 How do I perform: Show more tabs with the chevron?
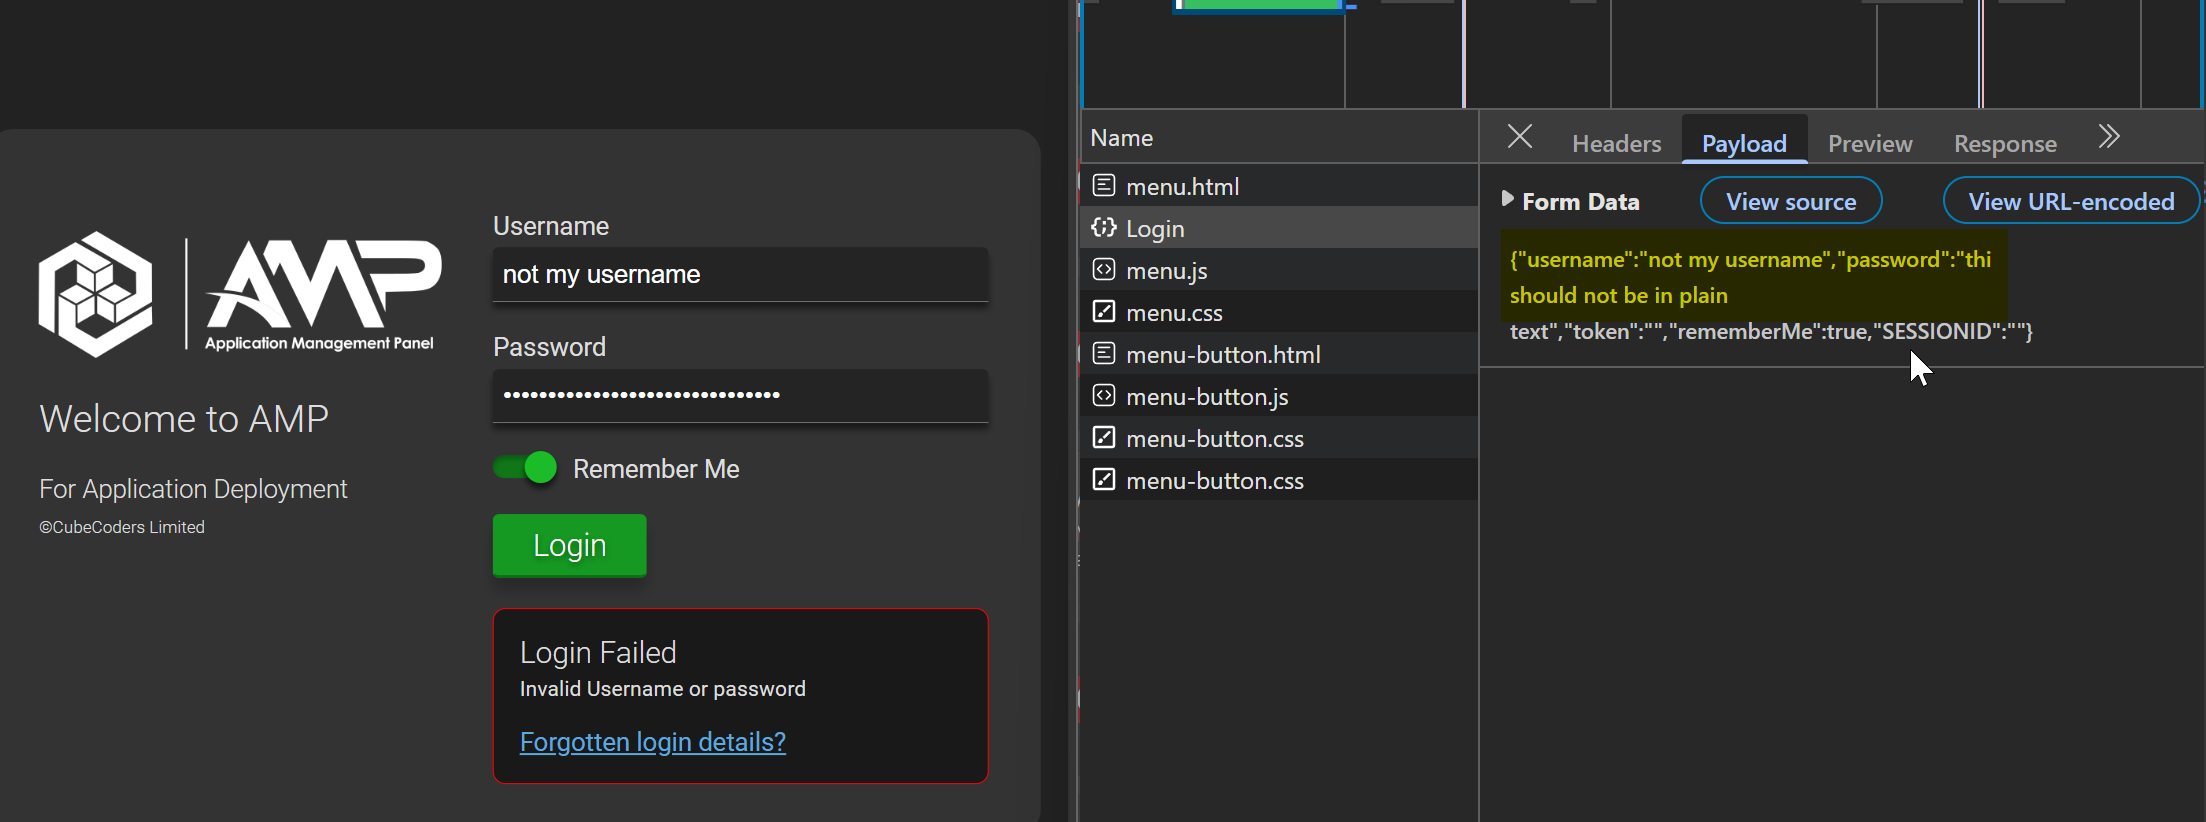pyautogui.click(x=2108, y=137)
